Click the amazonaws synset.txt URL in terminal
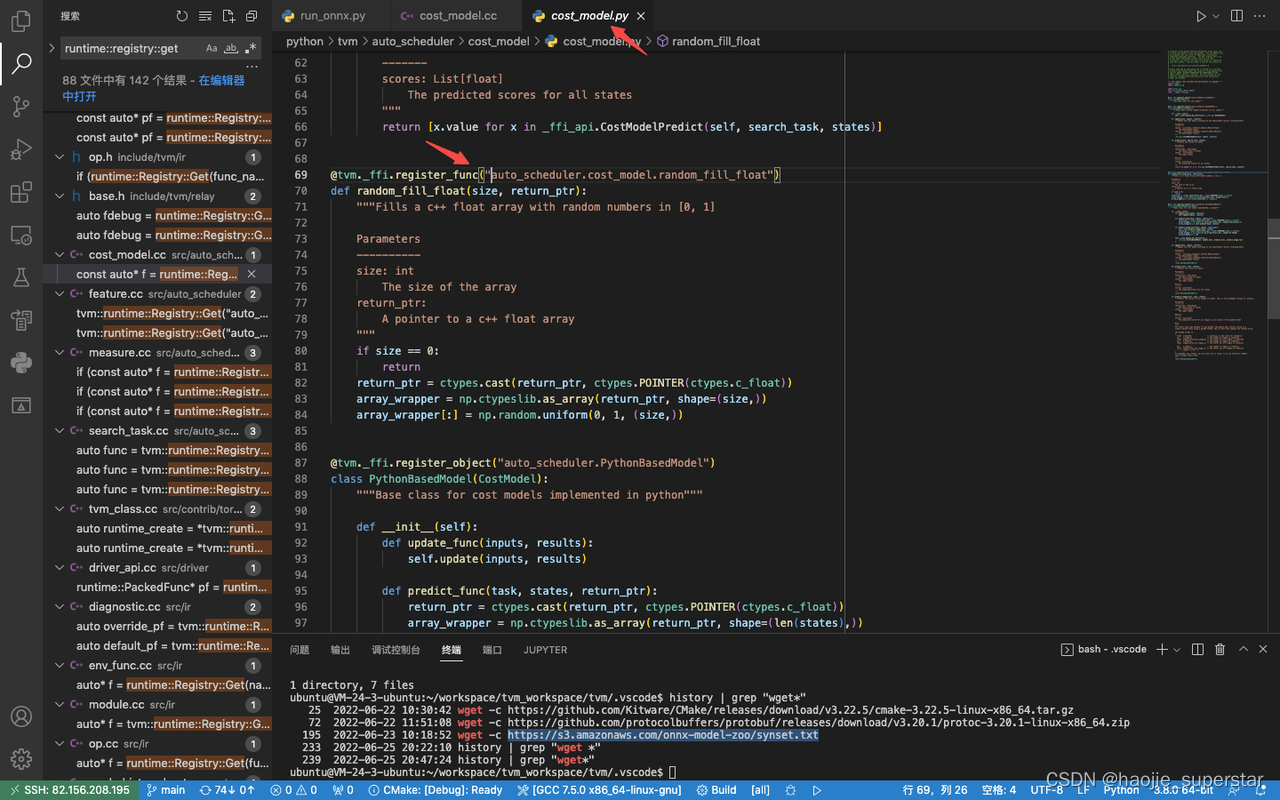Image resolution: width=1280 pixels, height=800 pixels. pos(663,735)
